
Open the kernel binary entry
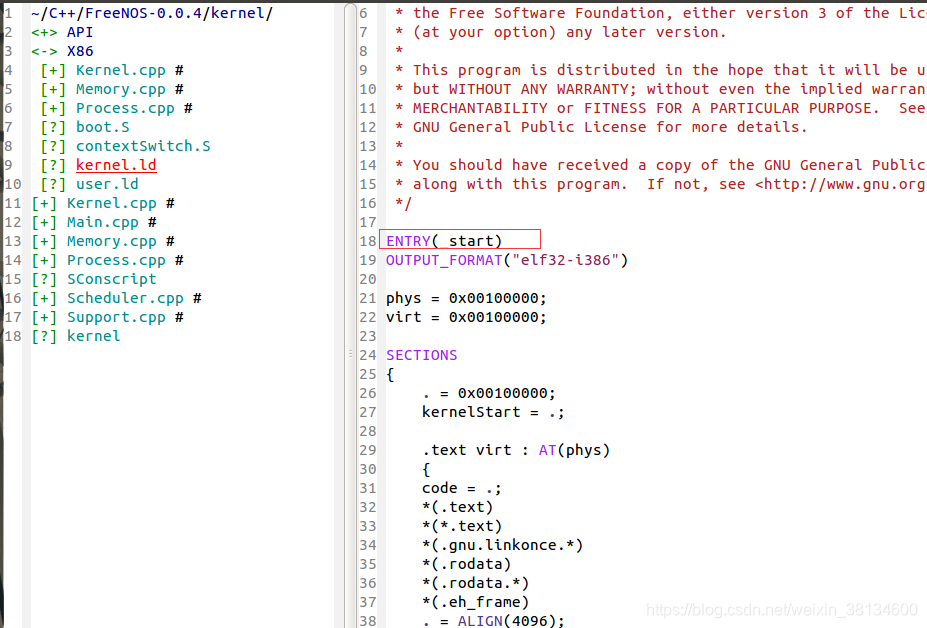pyautogui.click(x=93, y=336)
